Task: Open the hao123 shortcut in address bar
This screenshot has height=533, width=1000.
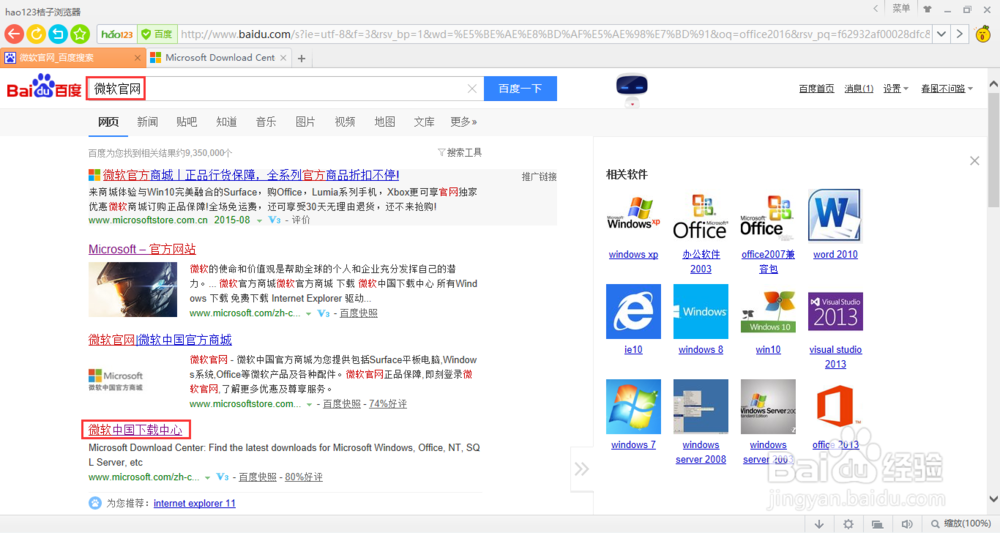Action: [x=117, y=34]
